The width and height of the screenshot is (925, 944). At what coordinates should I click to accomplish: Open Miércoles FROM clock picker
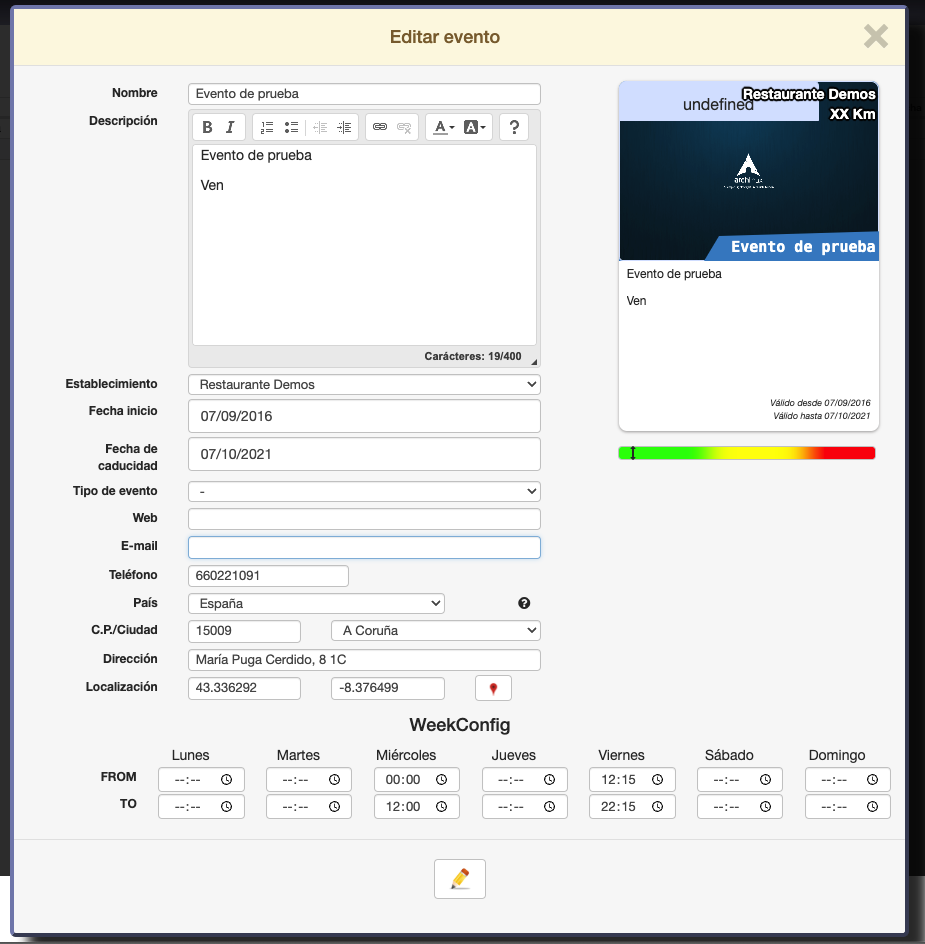tap(441, 780)
